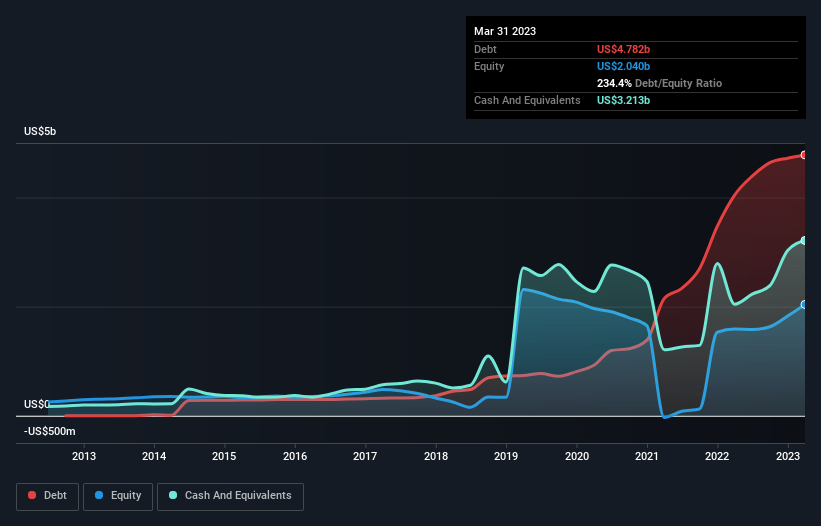This screenshot has height=526, width=821.
Task: Click the Equity label in tooltip
Action: click(489, 66)
